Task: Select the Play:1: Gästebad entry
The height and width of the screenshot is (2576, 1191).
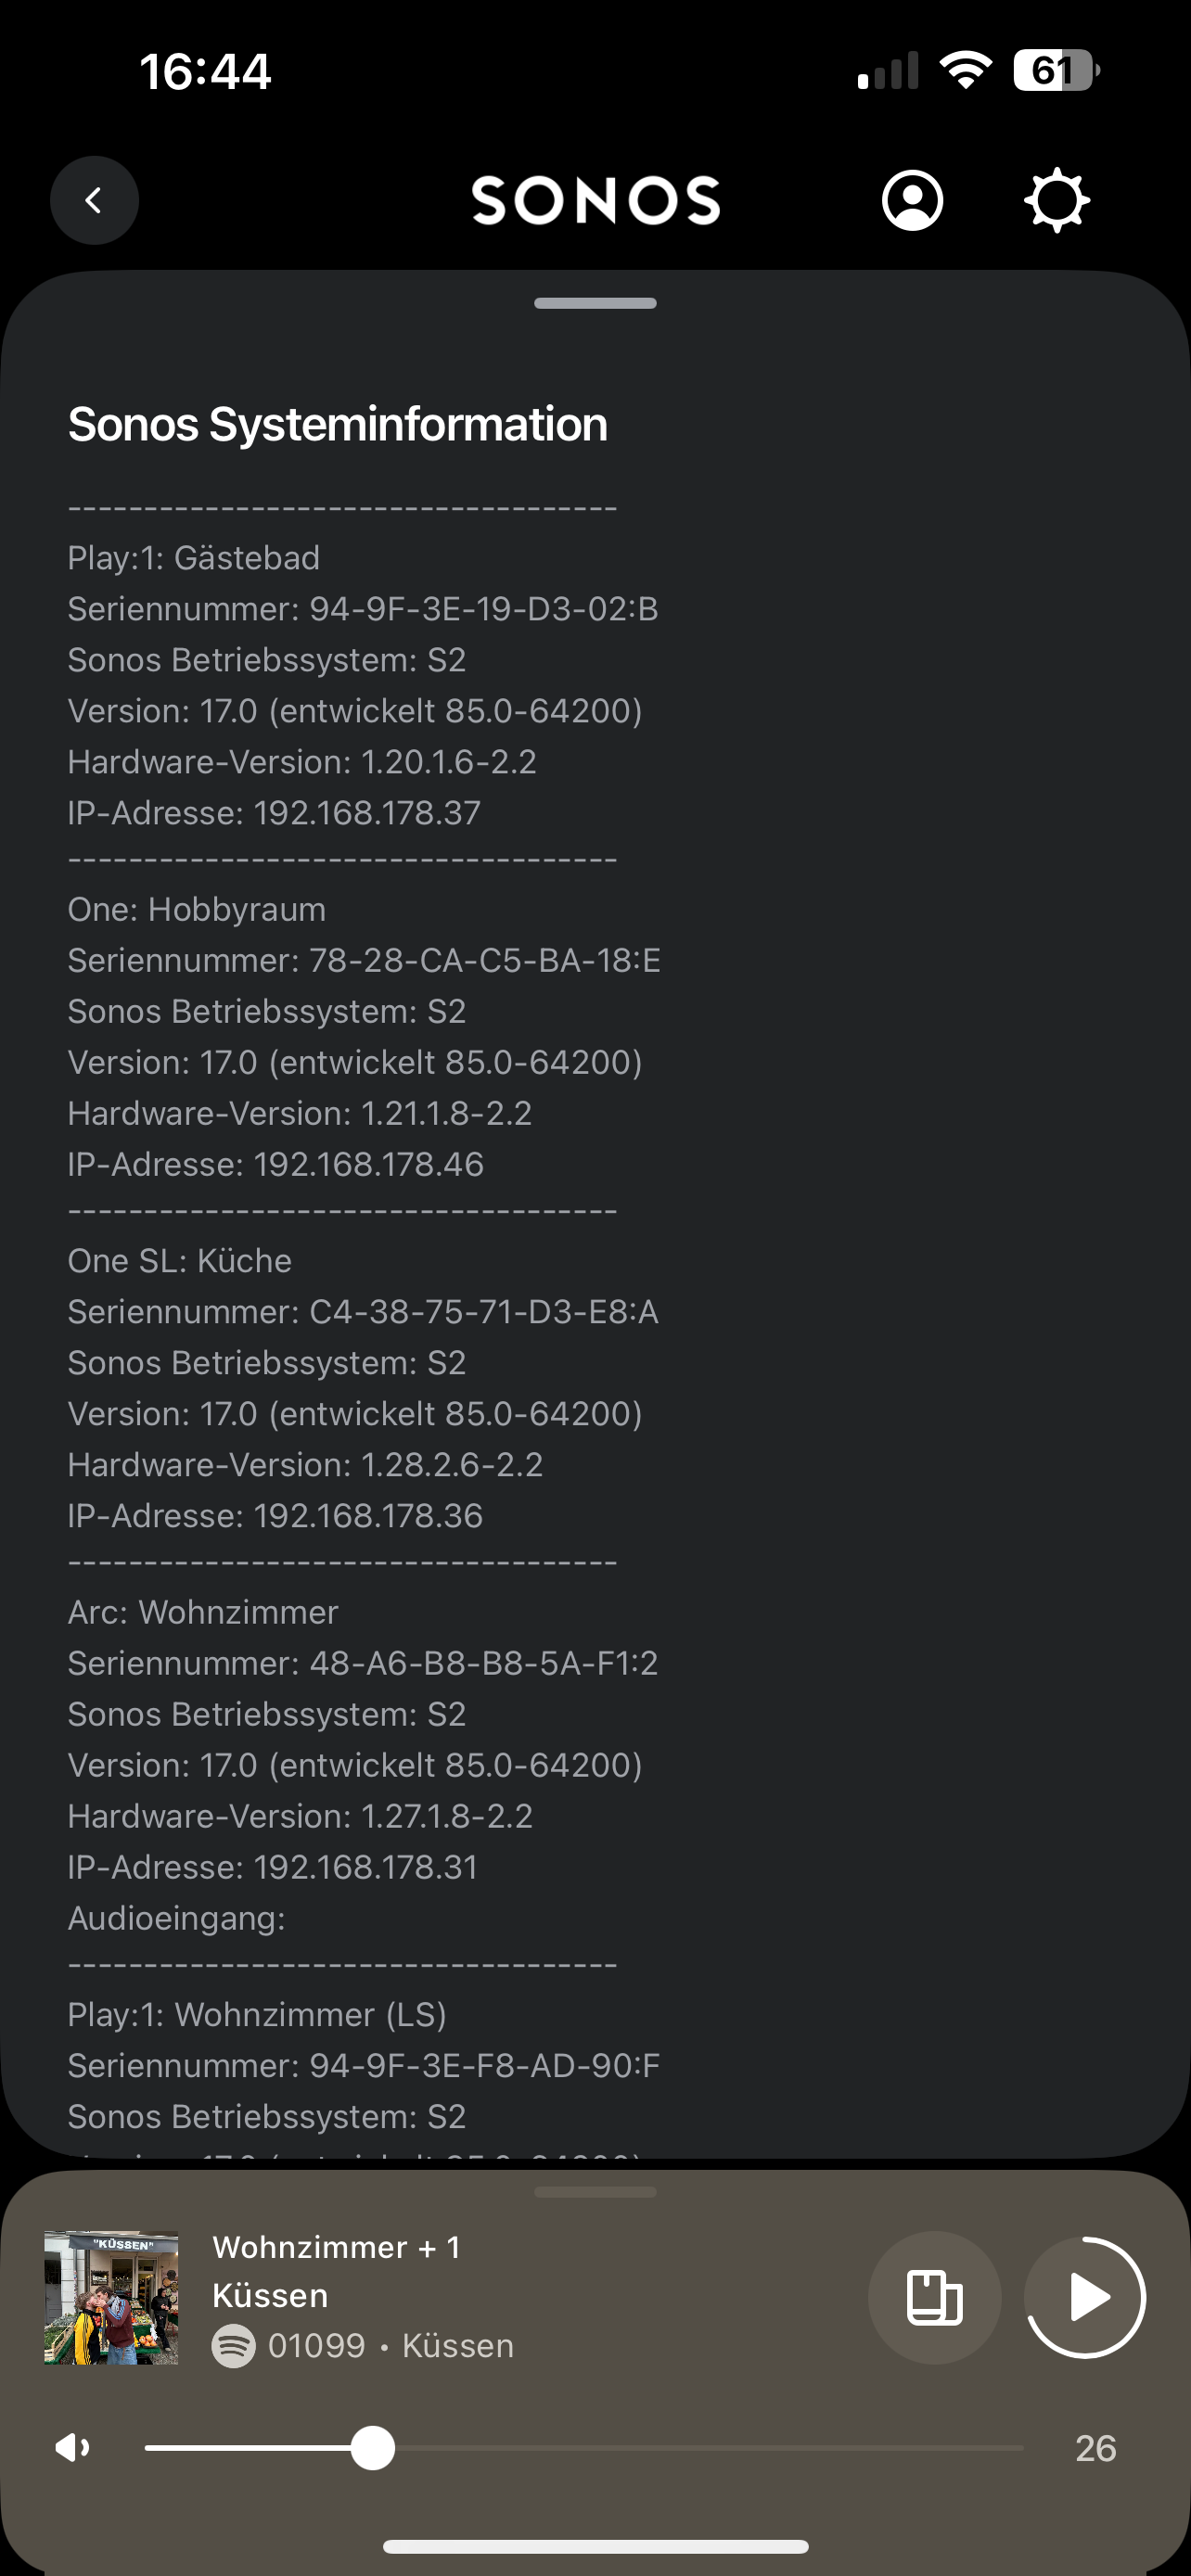Action: (x=194, y=558)
